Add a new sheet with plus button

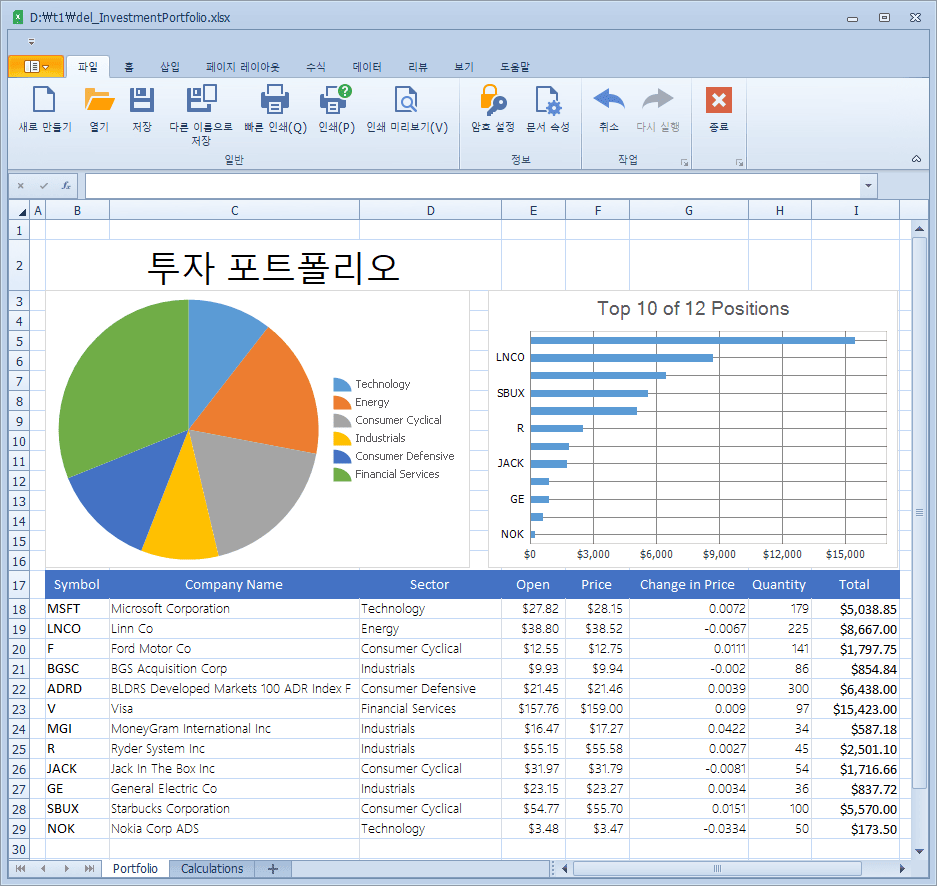[273, 869]
